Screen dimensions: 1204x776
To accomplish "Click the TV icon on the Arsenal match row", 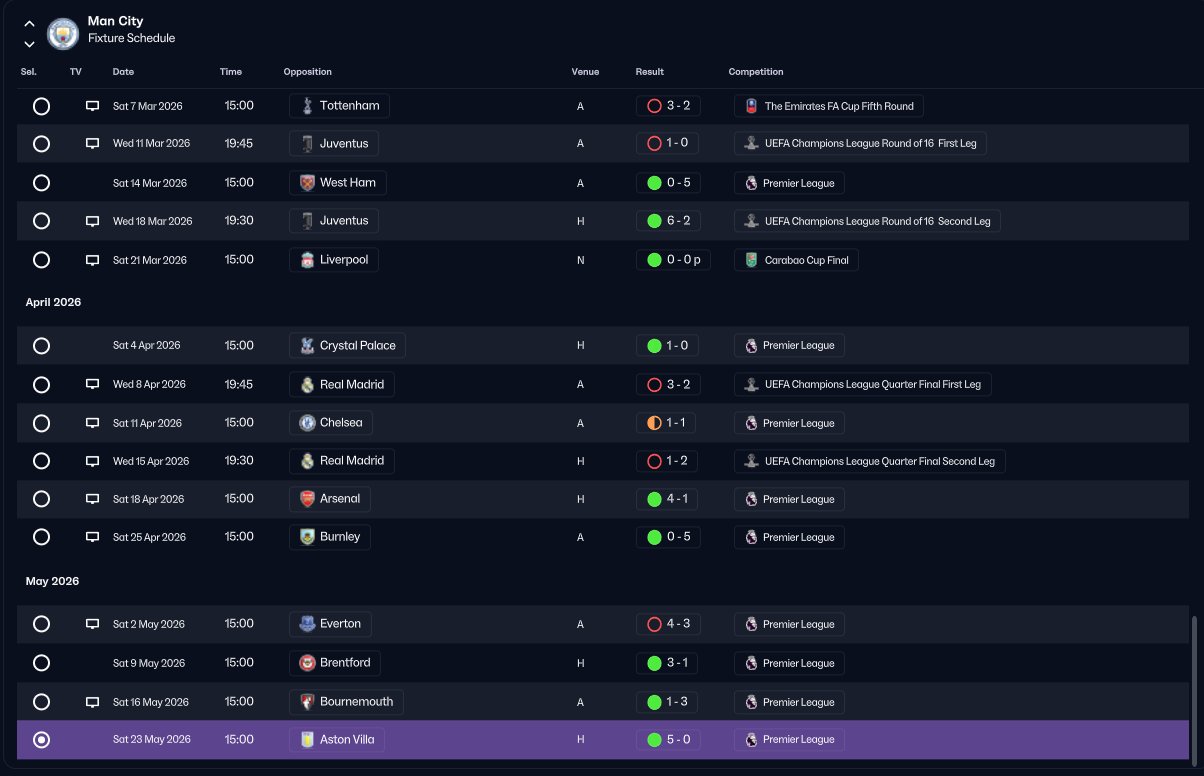I will (x=92, y=499).
